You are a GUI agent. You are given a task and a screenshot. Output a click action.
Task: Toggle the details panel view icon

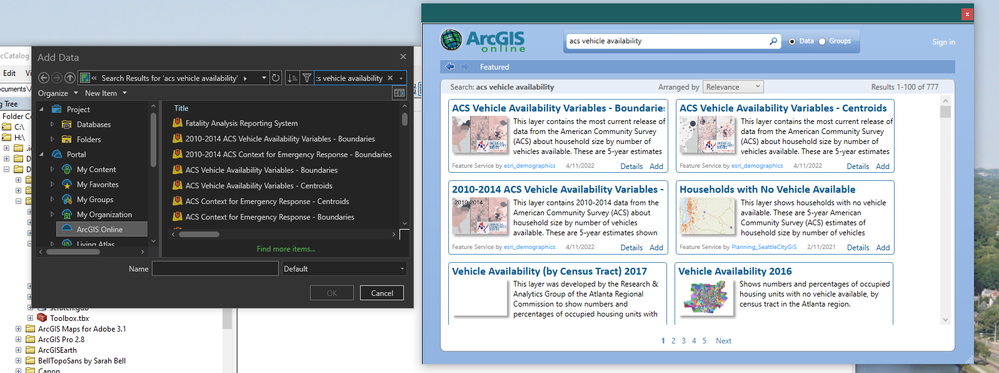click(x=399, y=93)
